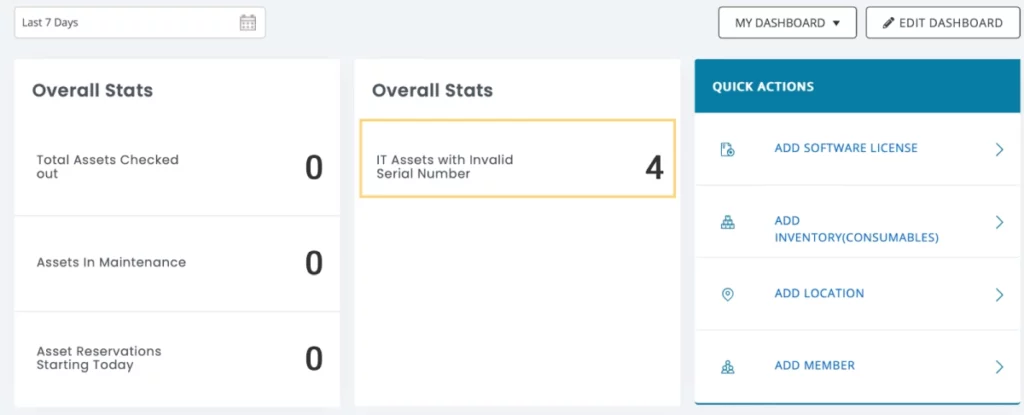Open the Add Inventory(Consumables) link

(x=856, y=229)
